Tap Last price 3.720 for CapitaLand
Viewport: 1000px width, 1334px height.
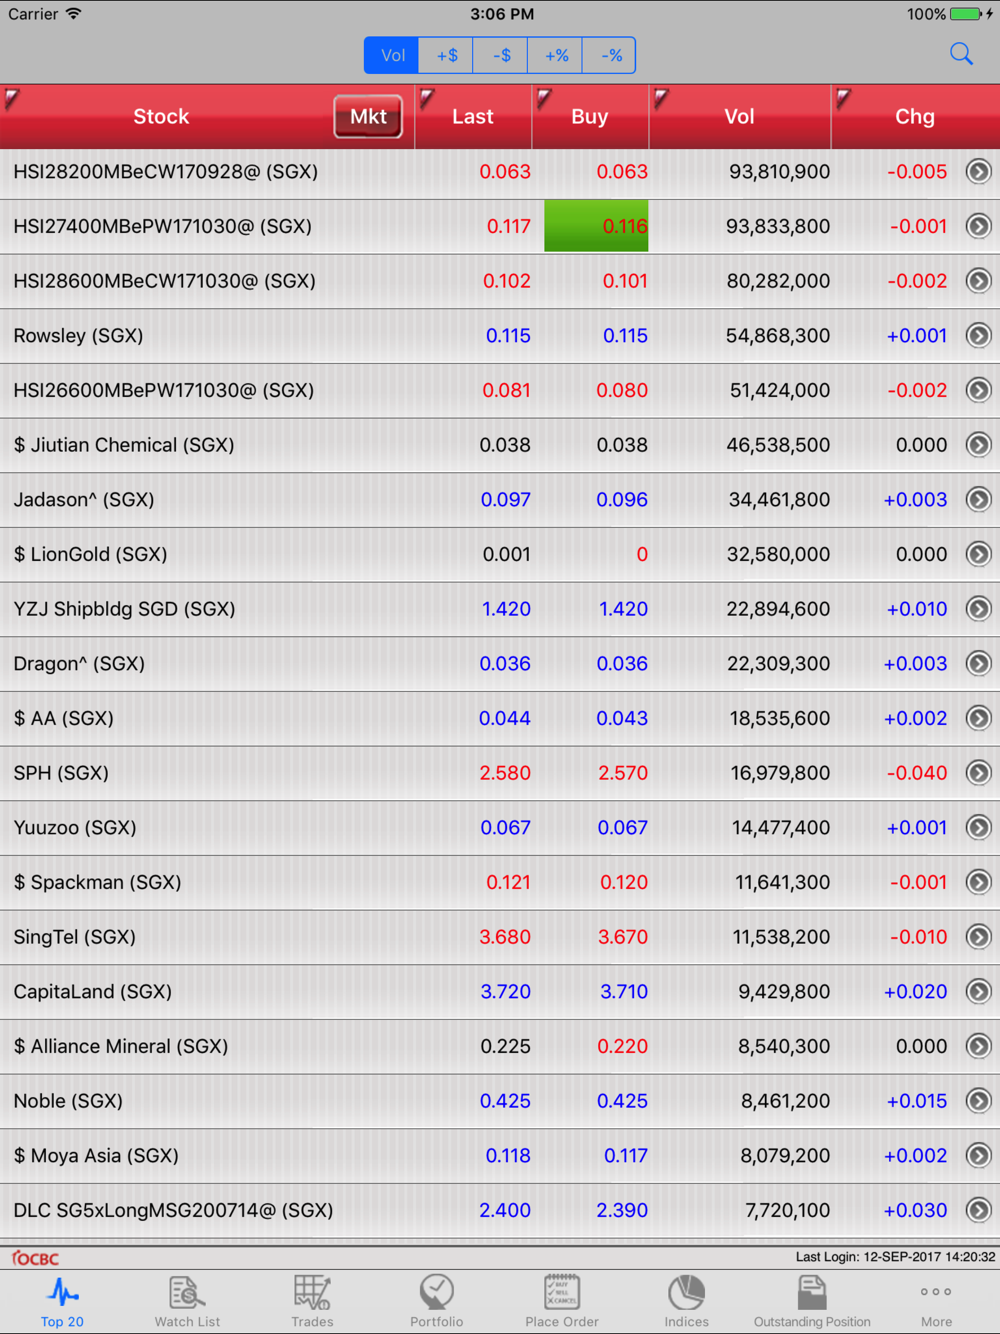[505, 992]
